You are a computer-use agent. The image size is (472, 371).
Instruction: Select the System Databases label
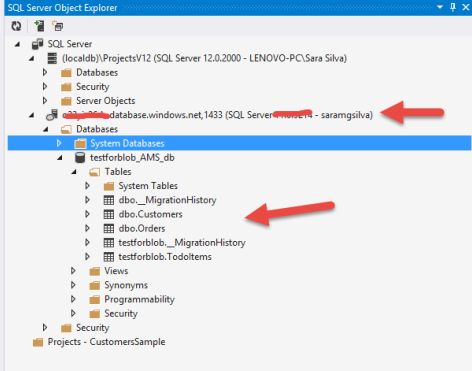click(127, 144)
